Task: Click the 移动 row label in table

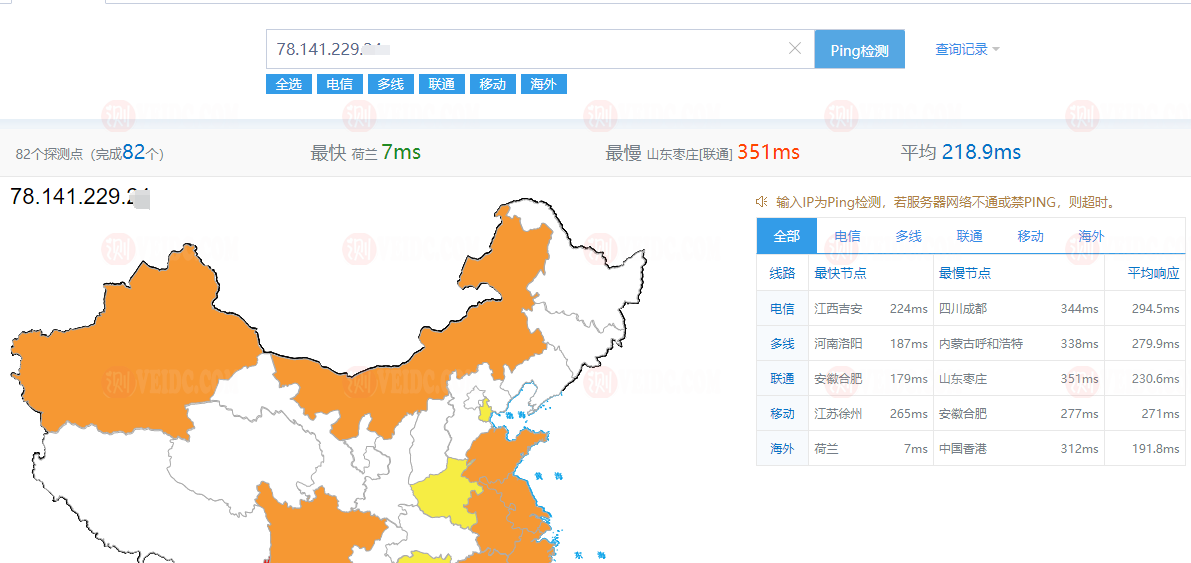Action: pyautogui.click(x=782, y=413)
